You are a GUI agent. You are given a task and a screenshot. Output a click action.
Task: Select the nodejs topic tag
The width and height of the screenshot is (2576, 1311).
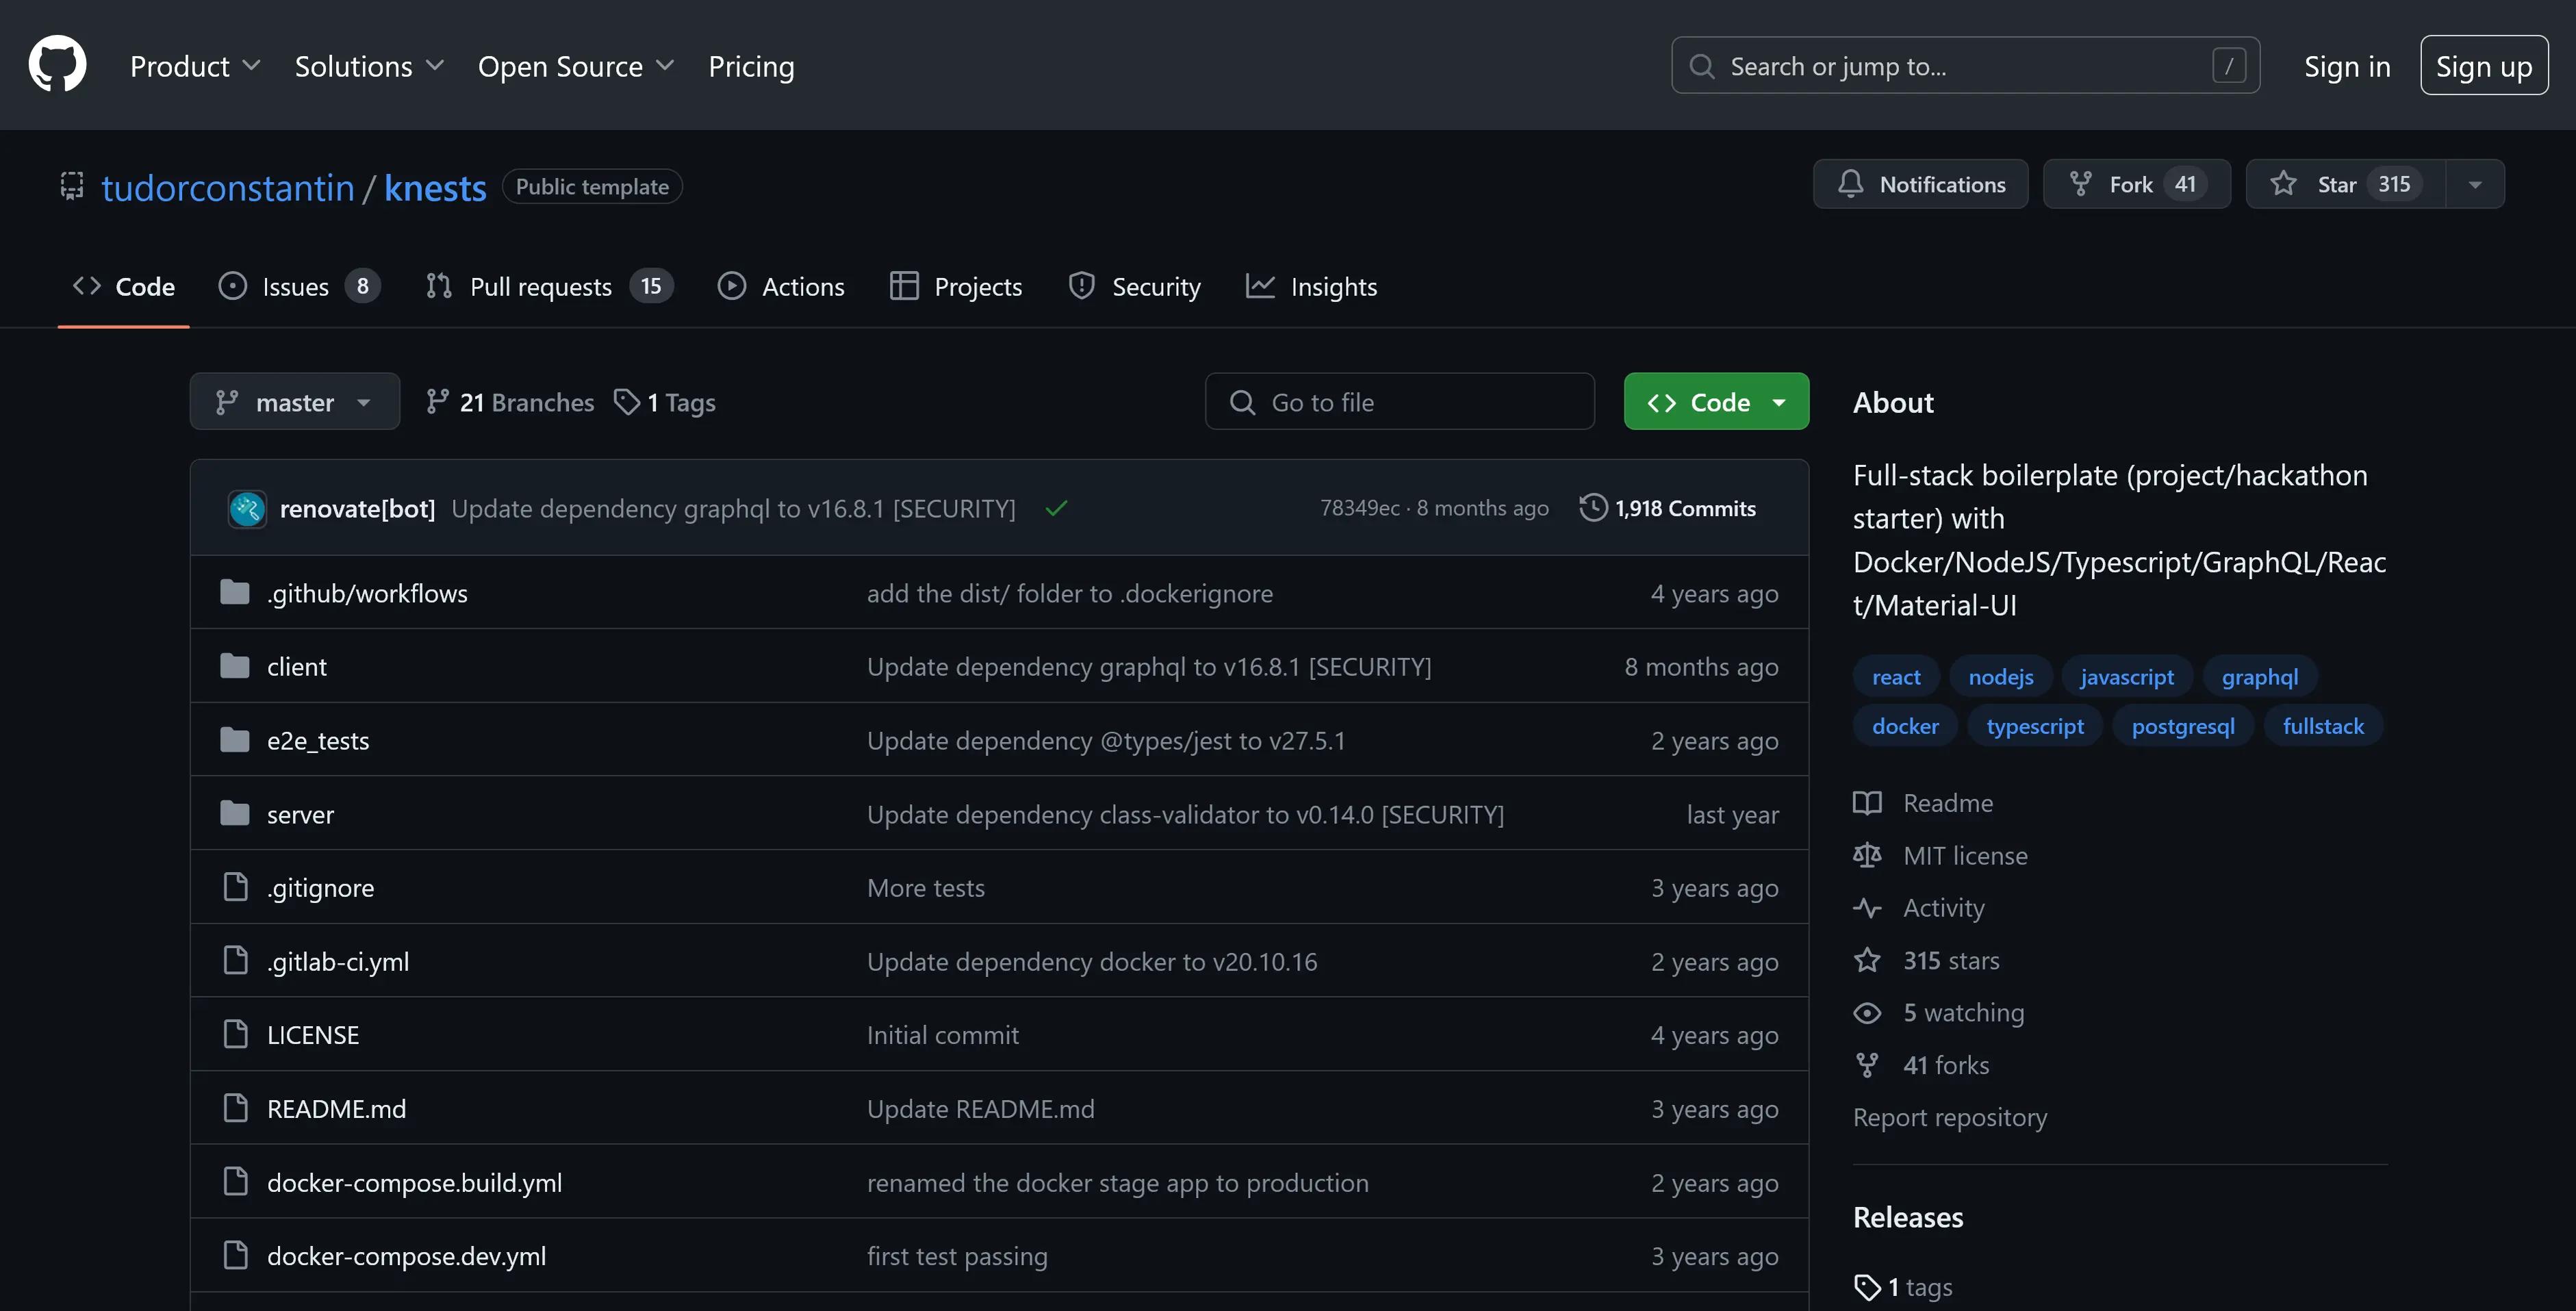tap(2000, 677)
